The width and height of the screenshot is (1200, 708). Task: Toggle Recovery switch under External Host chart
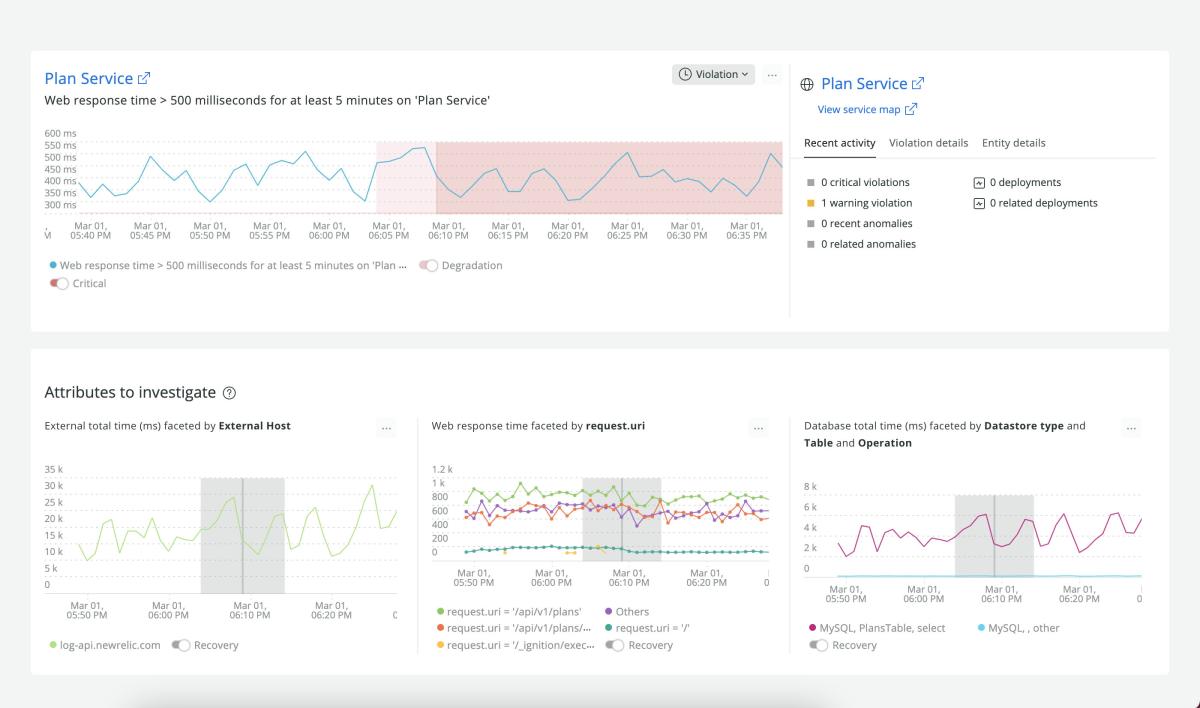click(x=181, y=646)
